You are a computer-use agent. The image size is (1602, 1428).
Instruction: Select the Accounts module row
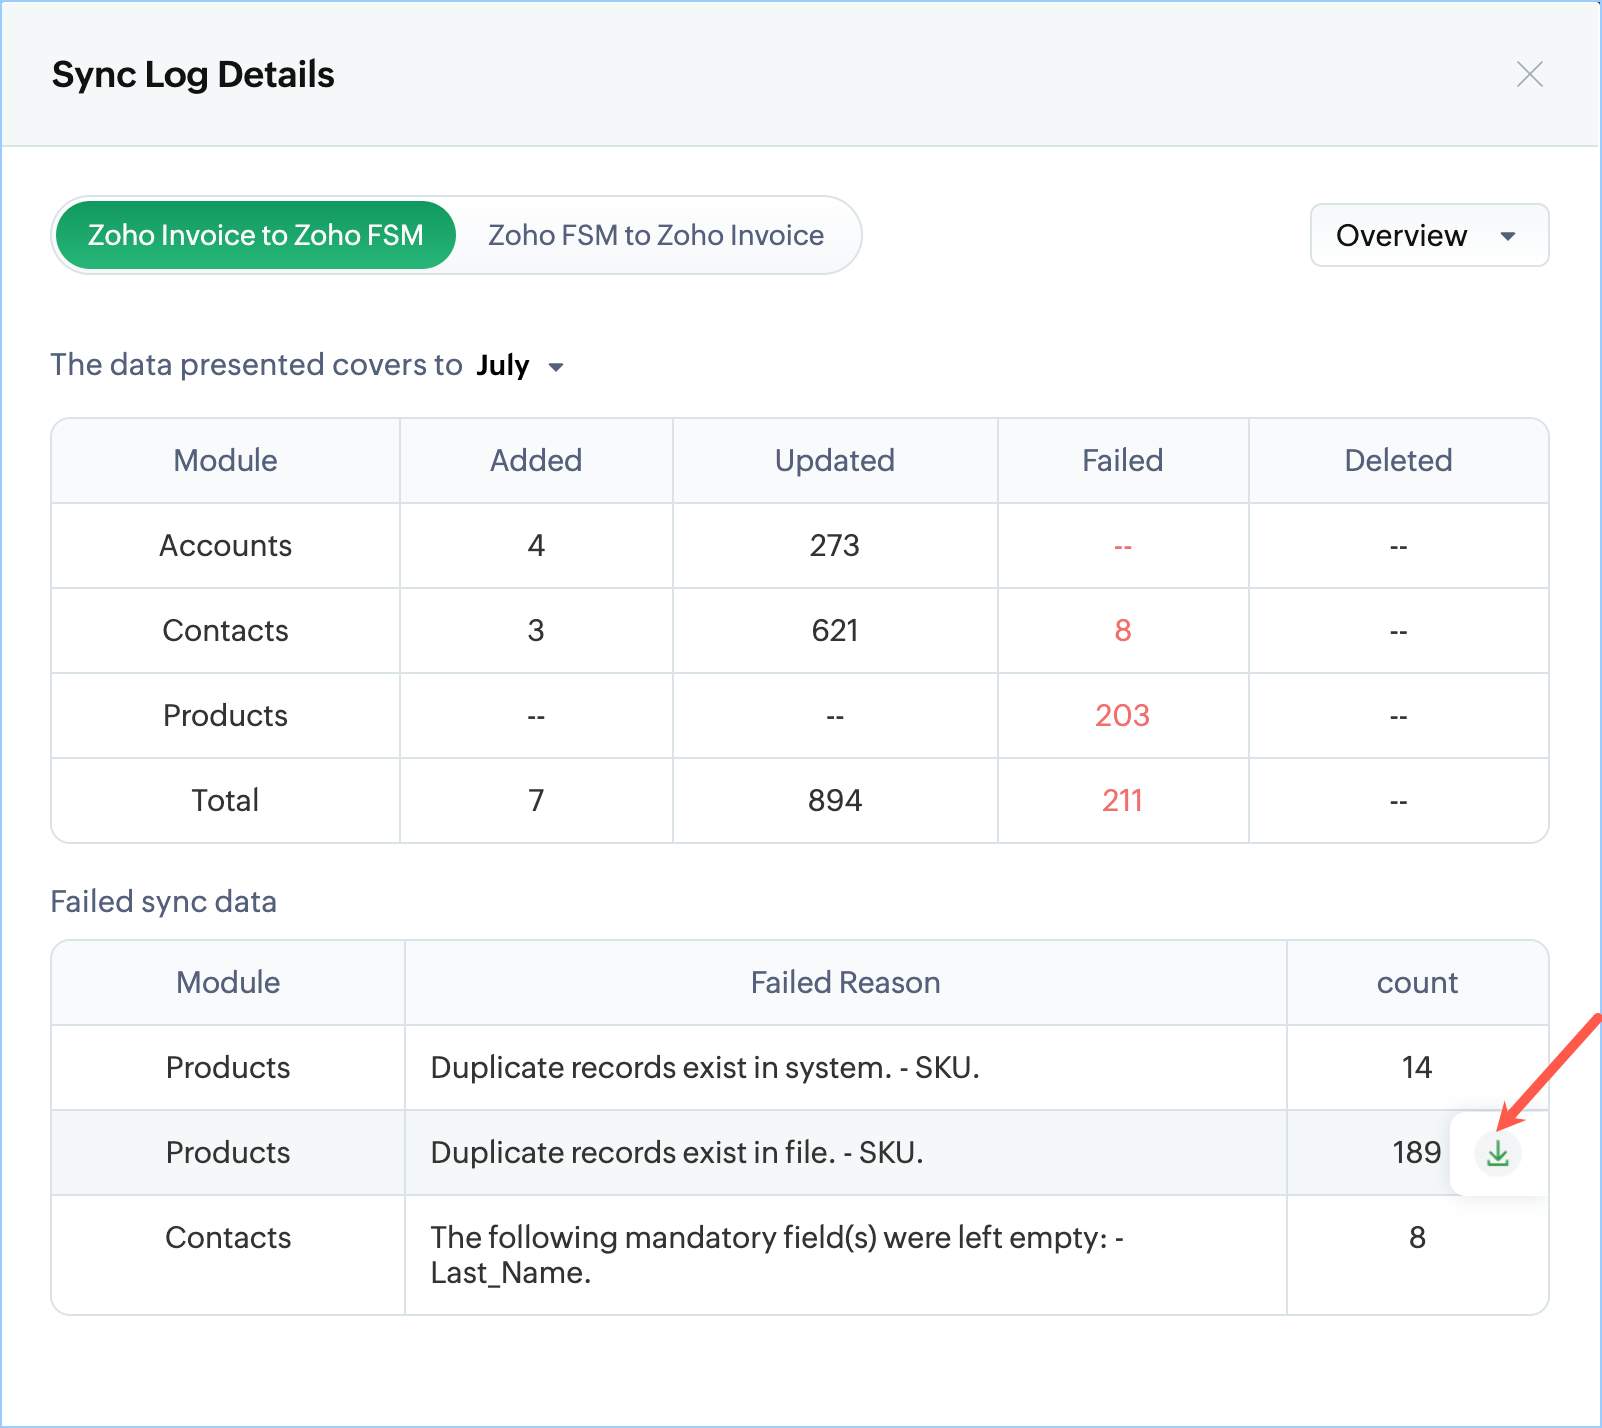coord(226,545)
